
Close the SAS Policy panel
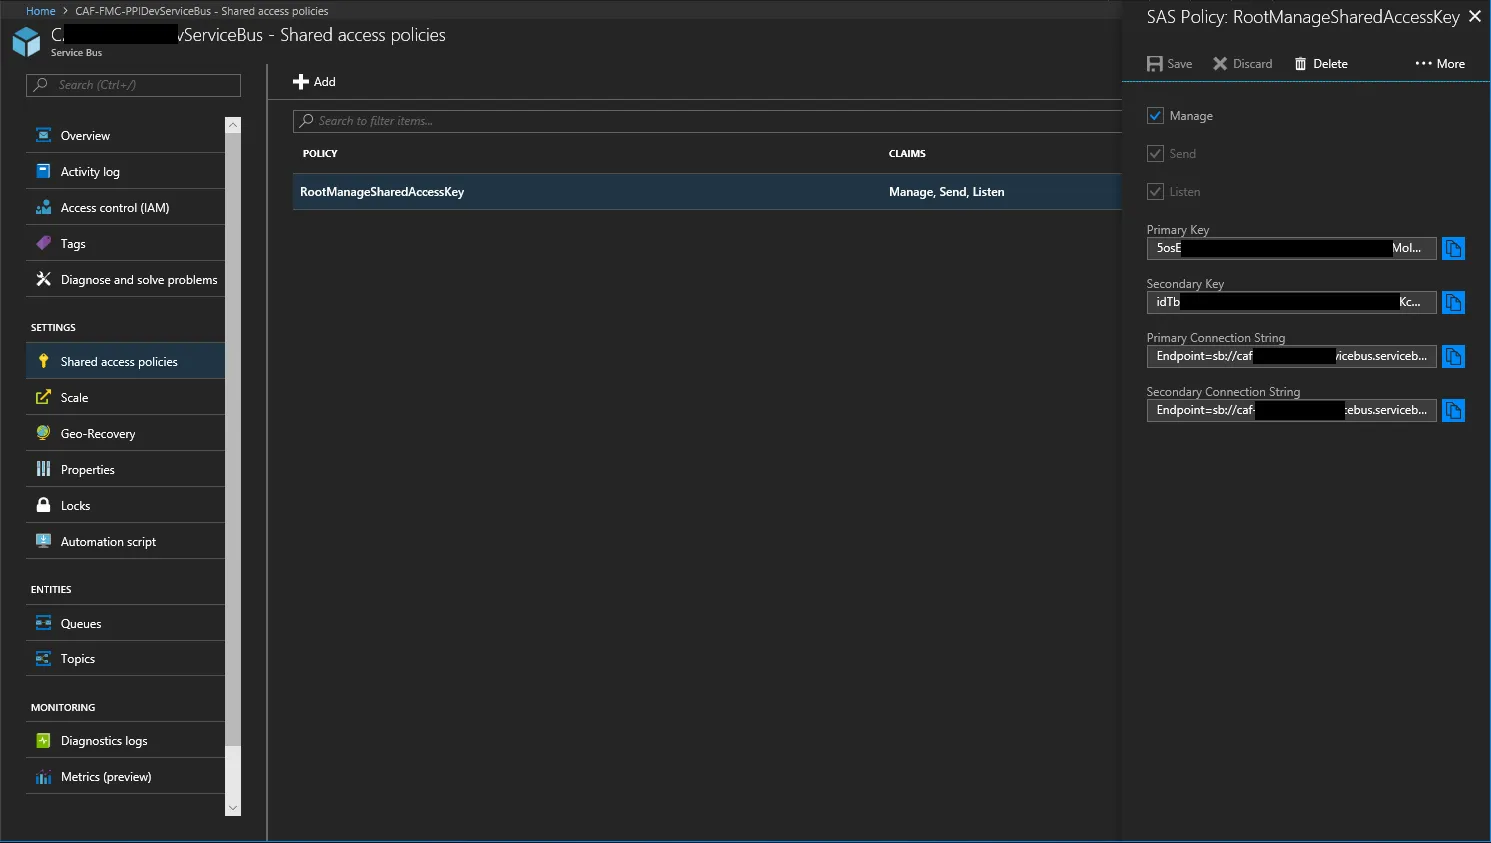tap(1474, 16)
